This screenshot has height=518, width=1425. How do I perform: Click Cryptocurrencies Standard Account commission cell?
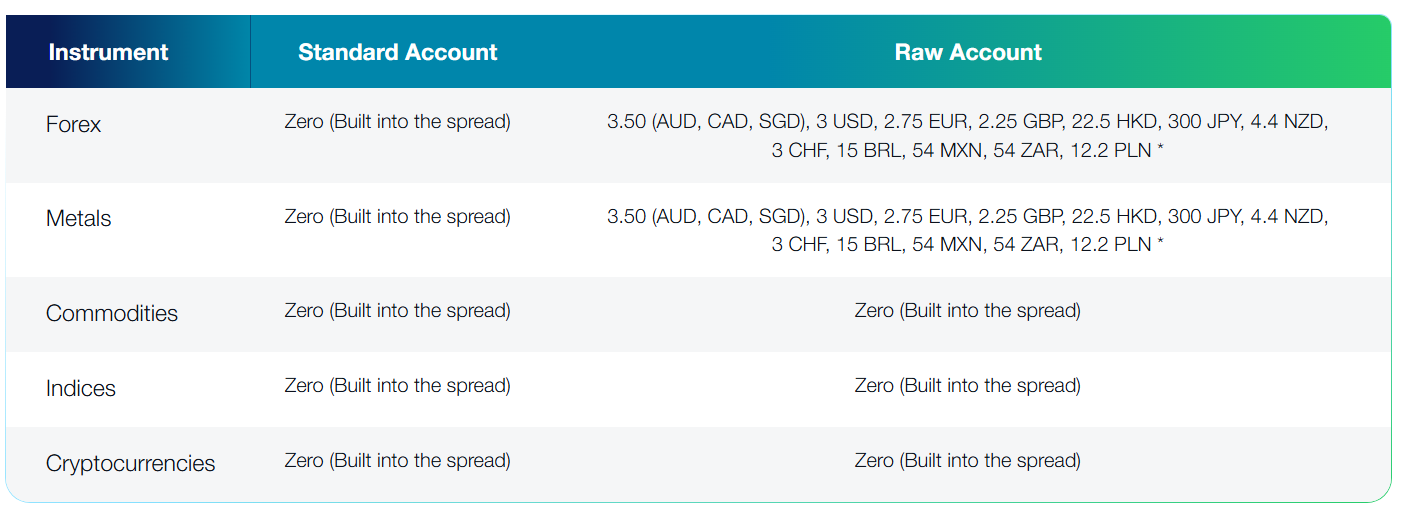(397, 461)
